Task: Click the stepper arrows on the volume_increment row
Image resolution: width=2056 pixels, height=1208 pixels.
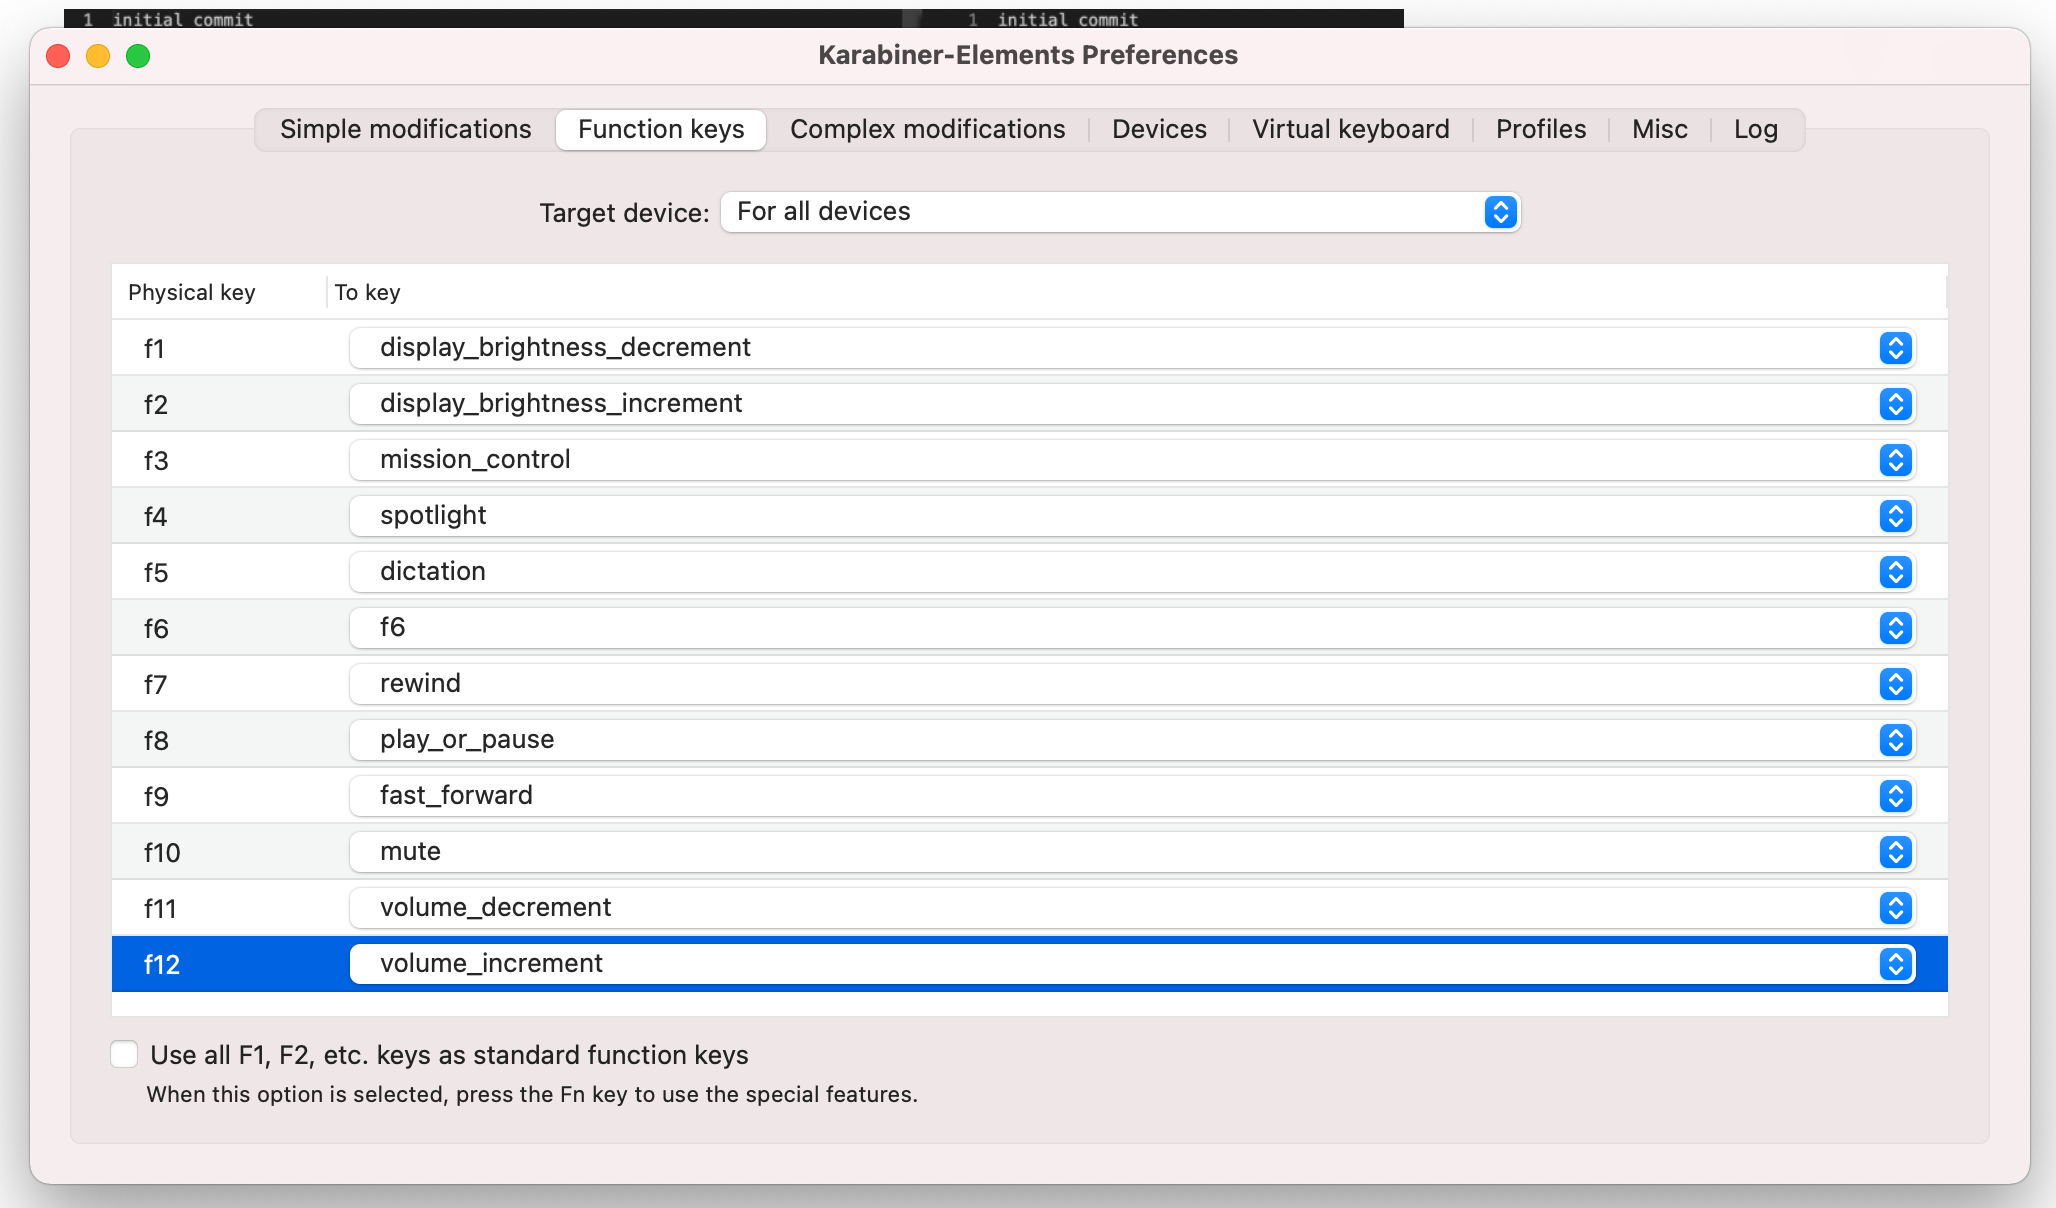Action: [x=1895, y=964]
